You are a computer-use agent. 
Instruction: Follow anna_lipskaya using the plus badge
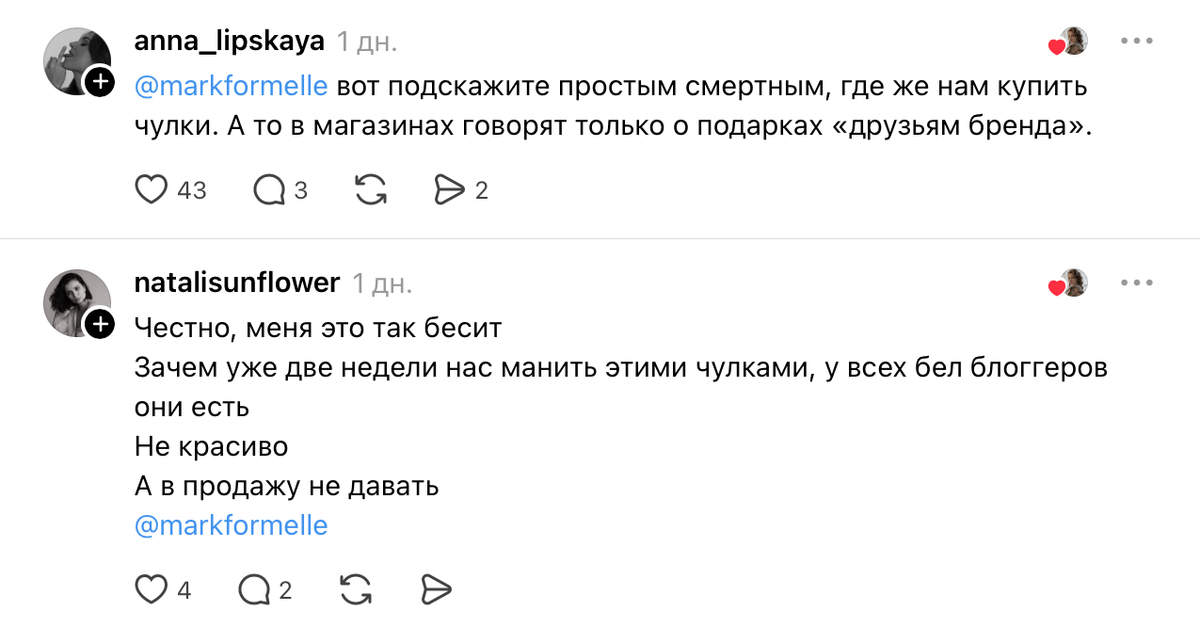pyautogui.click(x=98, y=82)
